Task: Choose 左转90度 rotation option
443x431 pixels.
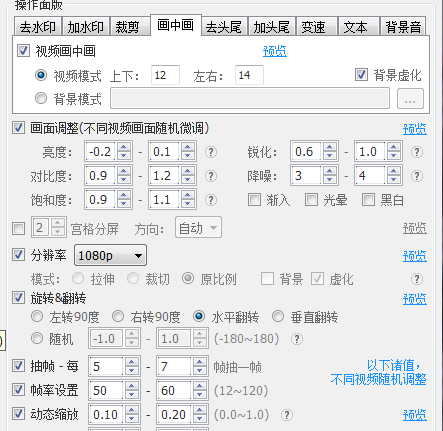Action: point(37,316)
